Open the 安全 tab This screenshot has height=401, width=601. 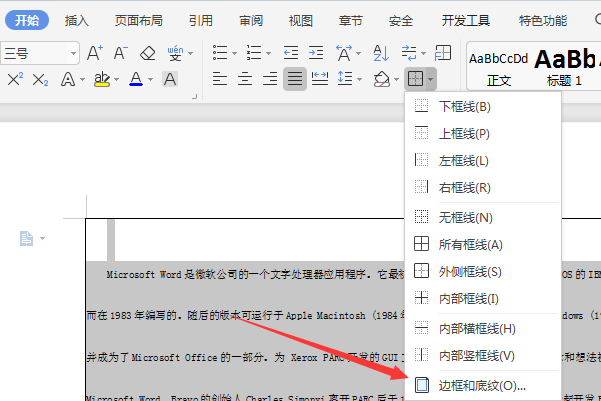click(x=401, y=20)
